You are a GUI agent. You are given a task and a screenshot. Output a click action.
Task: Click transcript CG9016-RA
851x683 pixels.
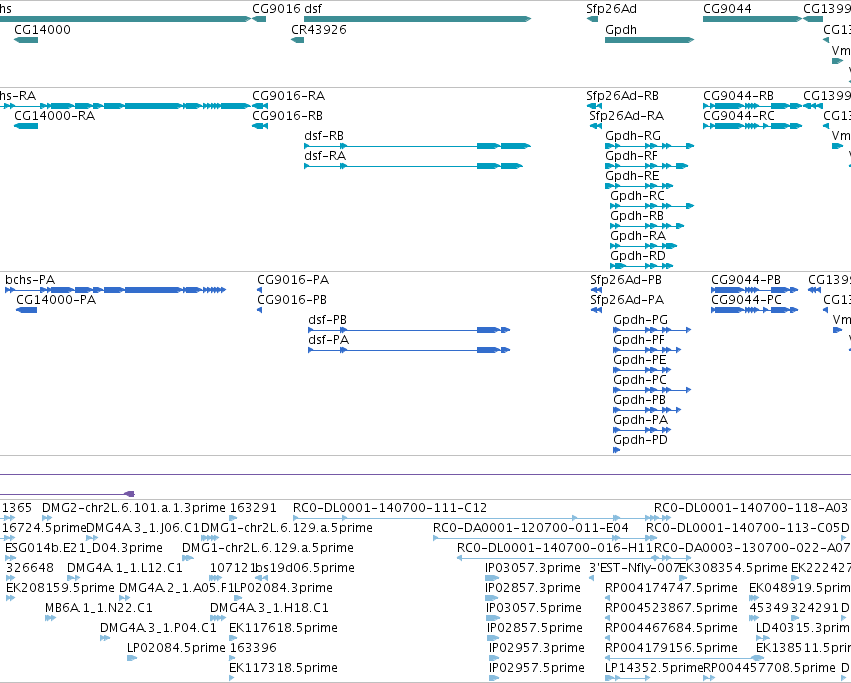click(x=288, y=96)
